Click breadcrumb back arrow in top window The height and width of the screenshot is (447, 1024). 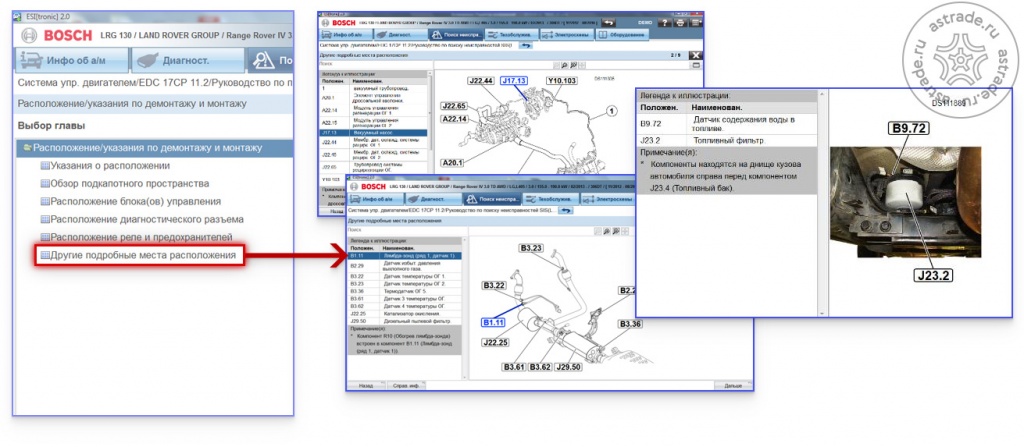pos(526,46)
